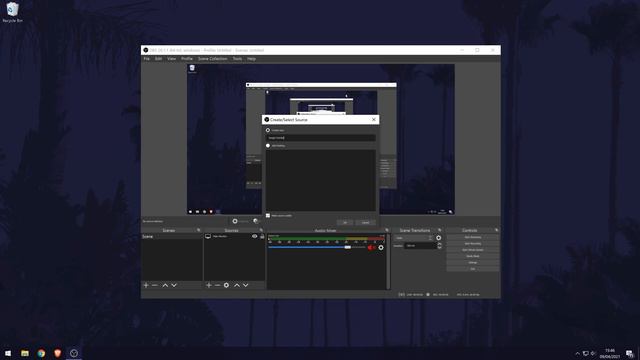Move the scene down in the Scenes list
The image size is (640, 360).
point(174,285)
